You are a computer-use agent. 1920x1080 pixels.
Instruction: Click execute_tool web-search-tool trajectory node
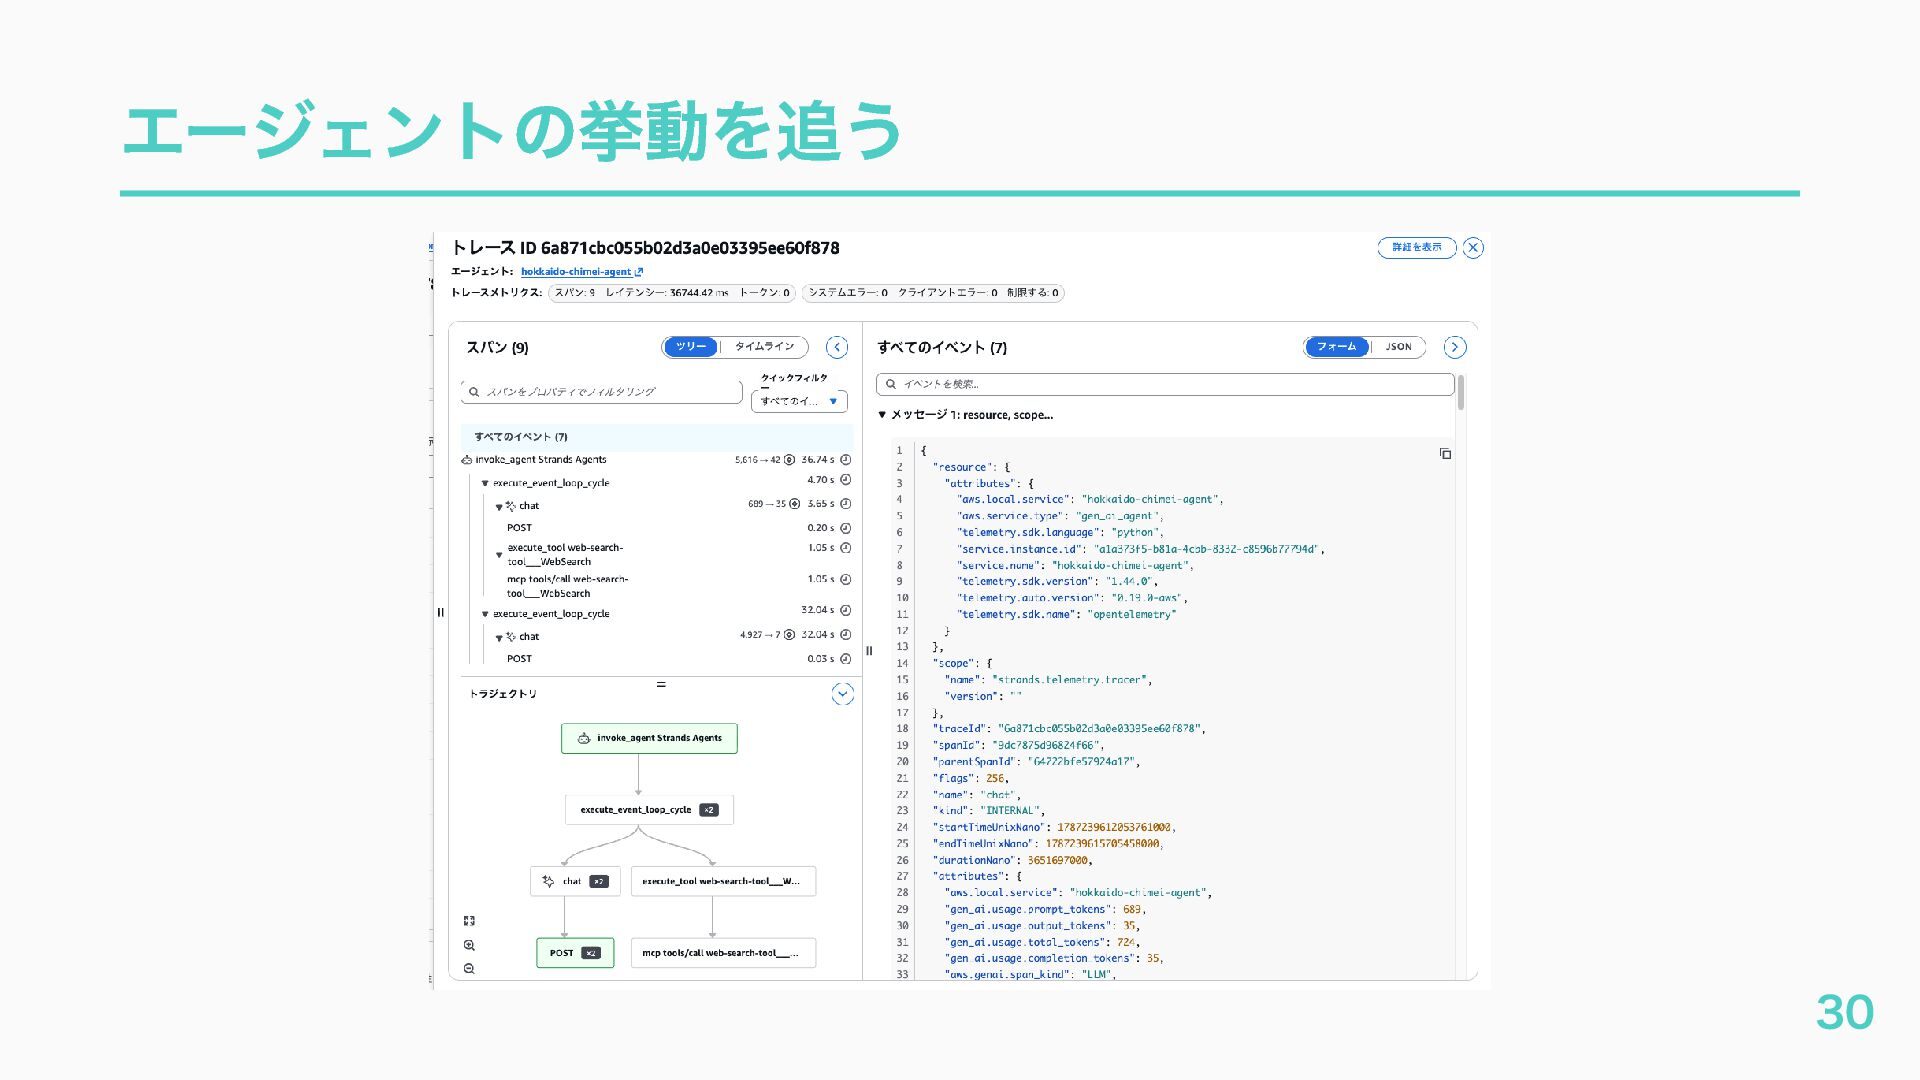click(x=723, y=881)
